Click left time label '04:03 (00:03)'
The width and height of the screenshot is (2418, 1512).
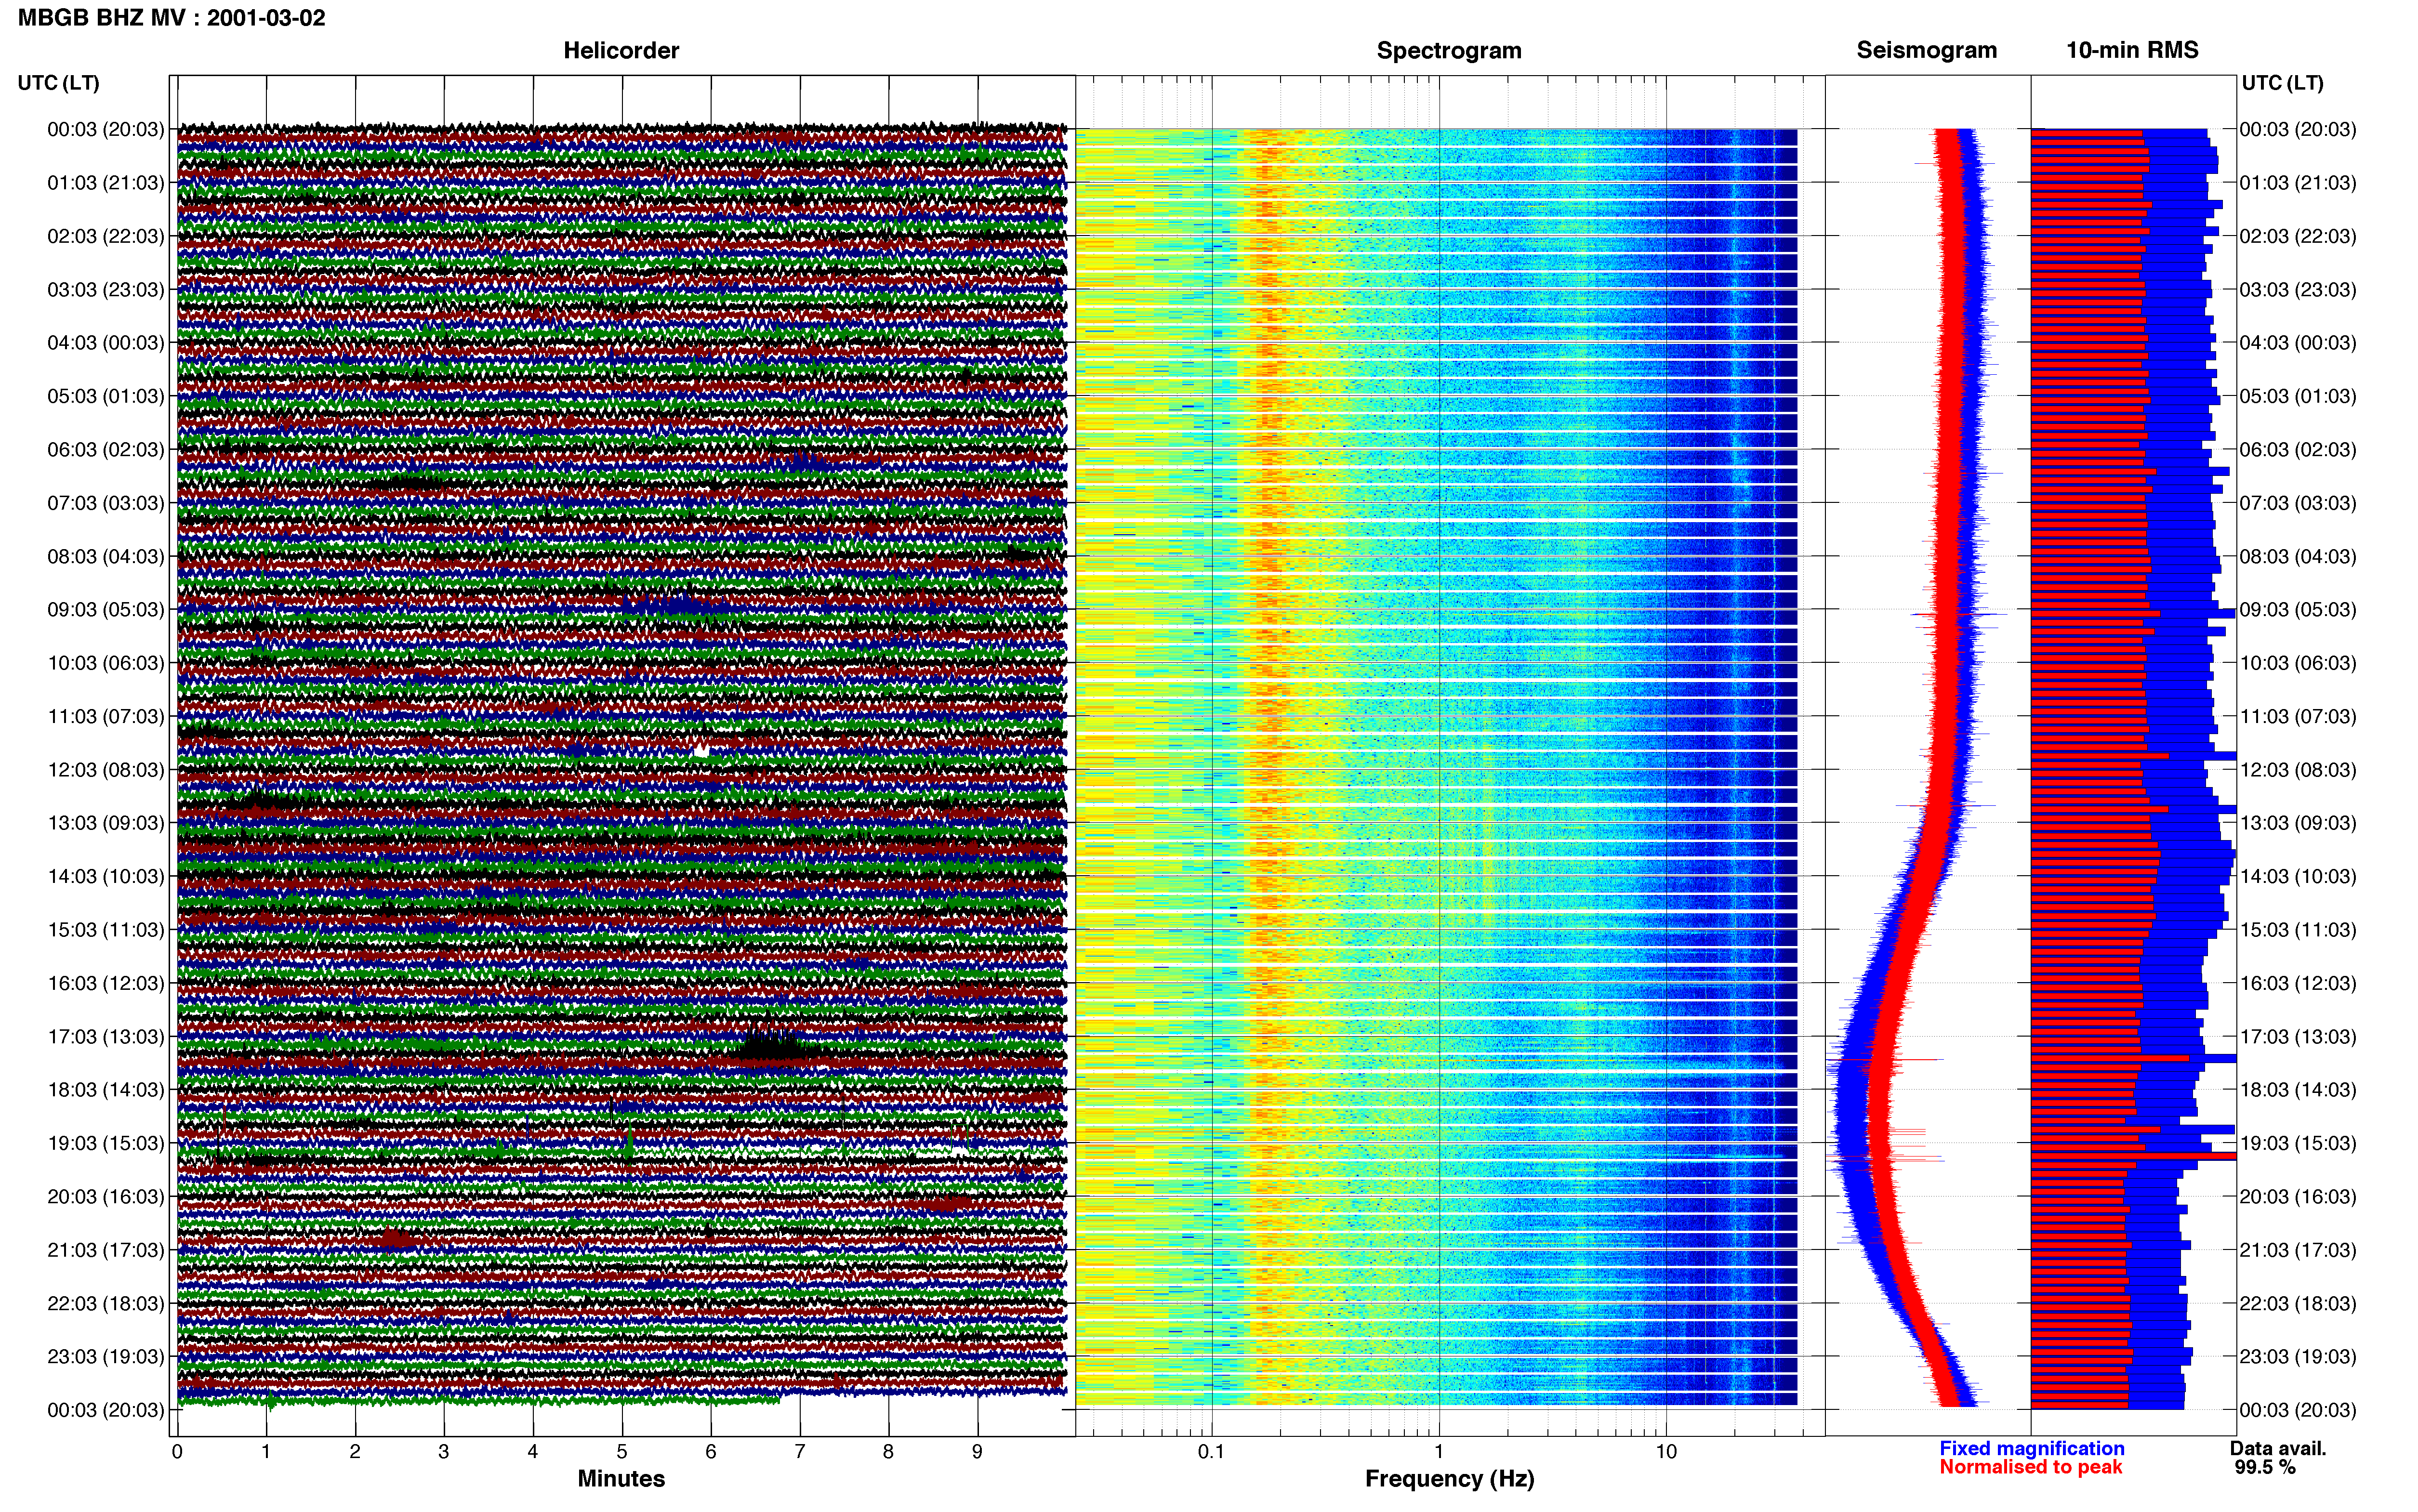(x=105, y=343)
